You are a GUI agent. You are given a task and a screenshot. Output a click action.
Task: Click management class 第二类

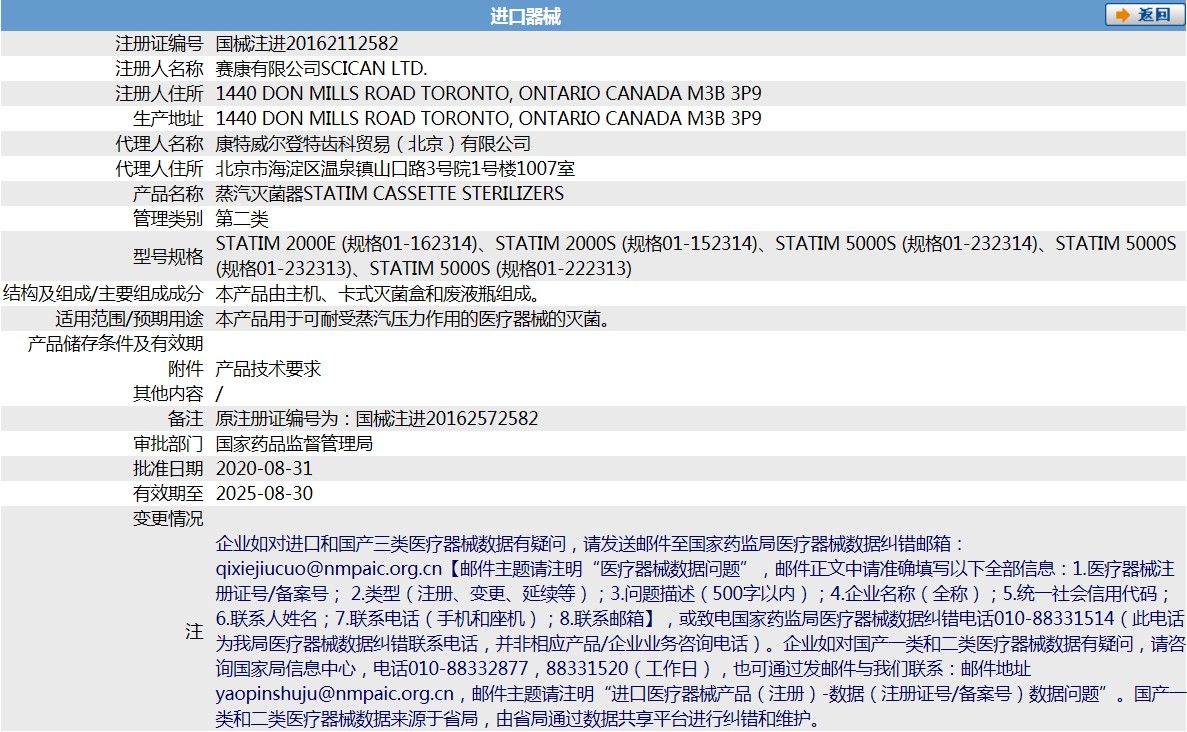pyautogui.click(x=240, y=218)
